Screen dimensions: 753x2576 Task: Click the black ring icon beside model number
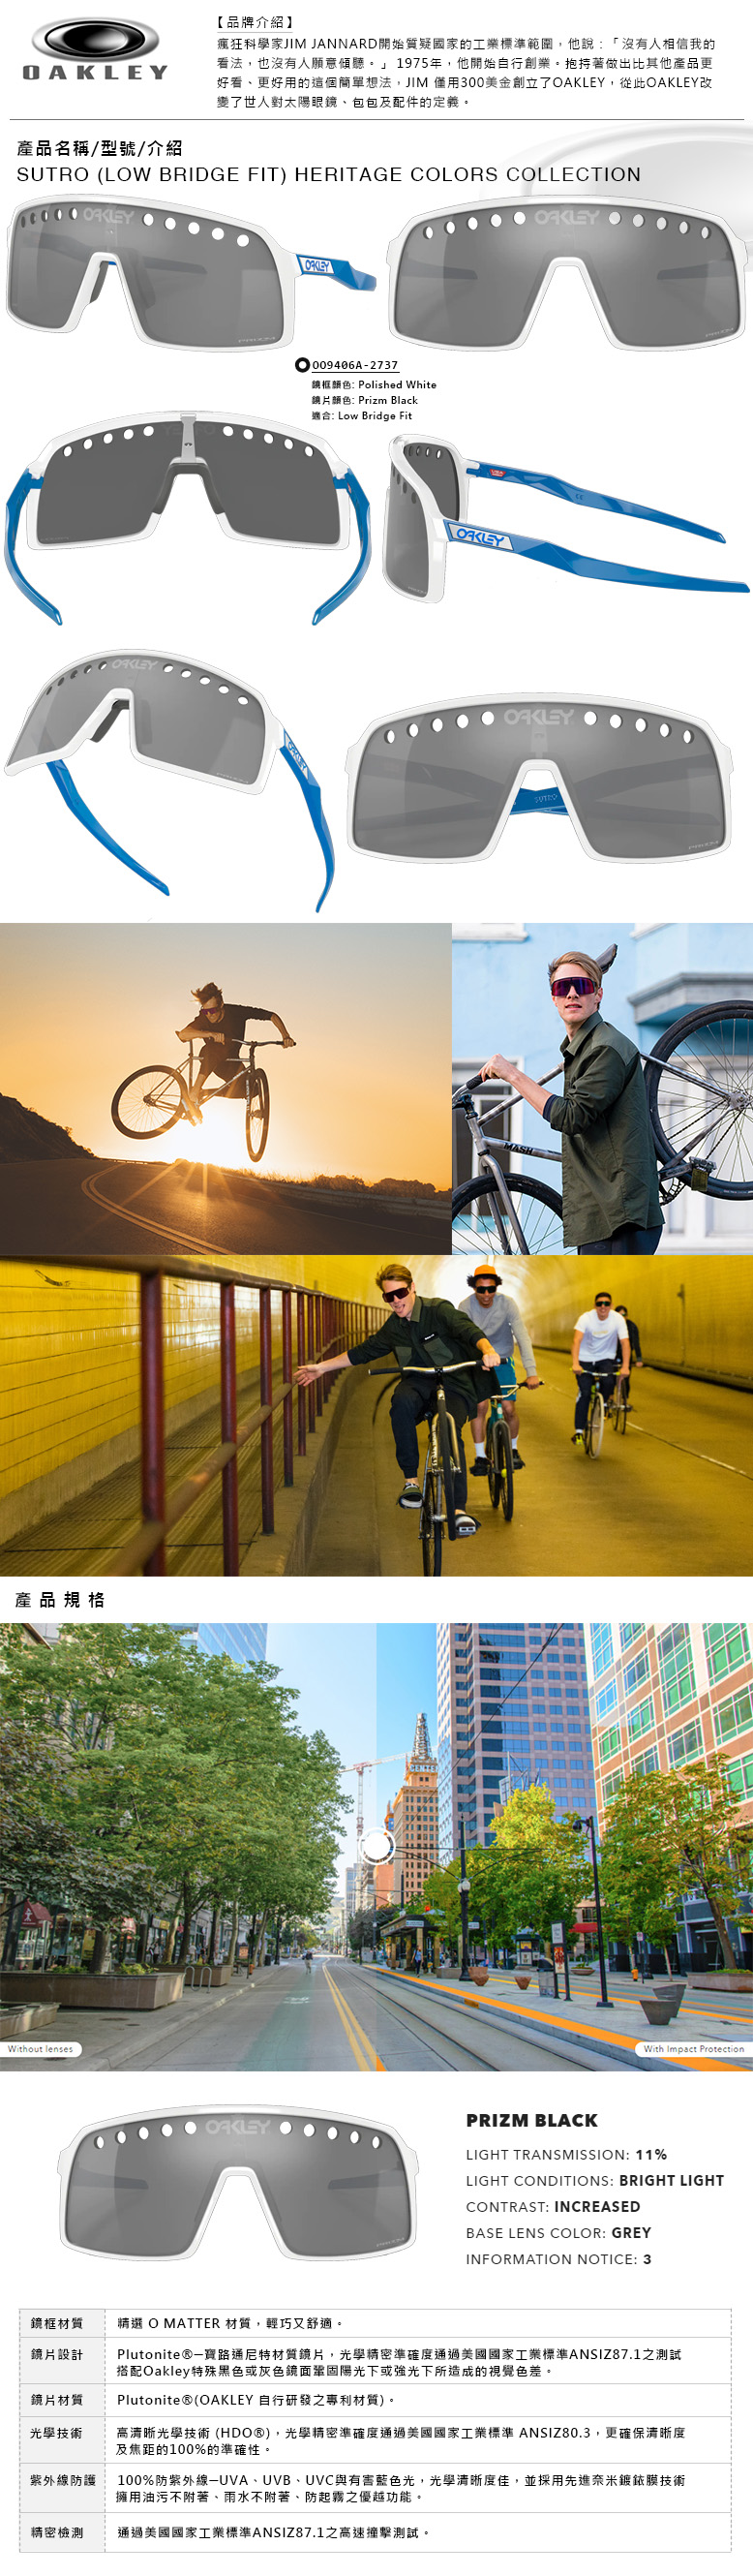click(302, 365)
